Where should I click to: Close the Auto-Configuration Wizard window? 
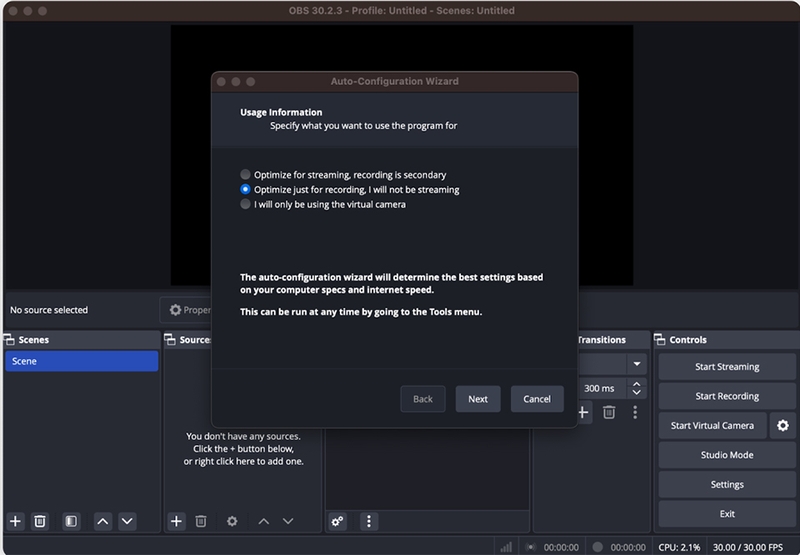pyautogui.click(x=221, y=82)
